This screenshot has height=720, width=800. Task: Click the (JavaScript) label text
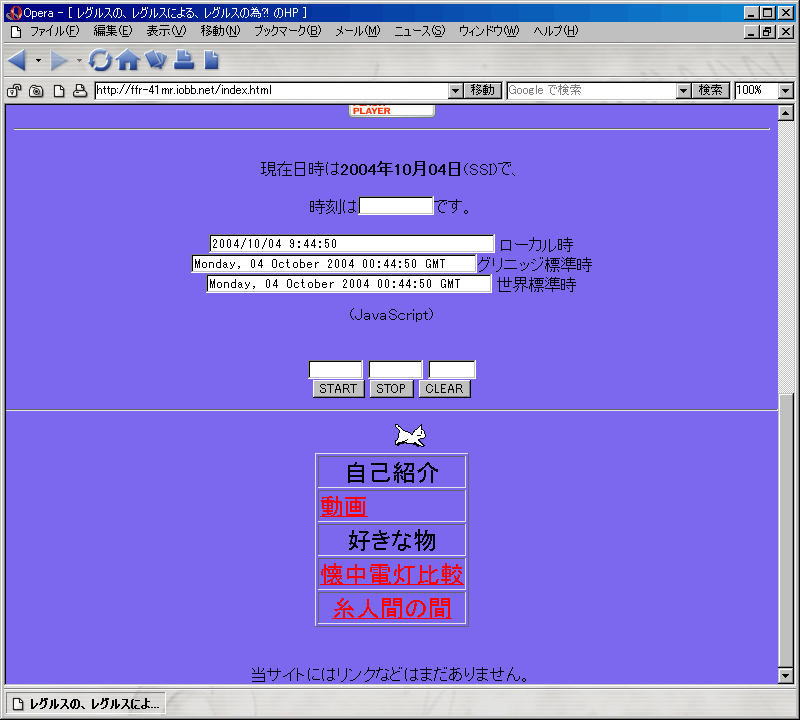(391, 314)
